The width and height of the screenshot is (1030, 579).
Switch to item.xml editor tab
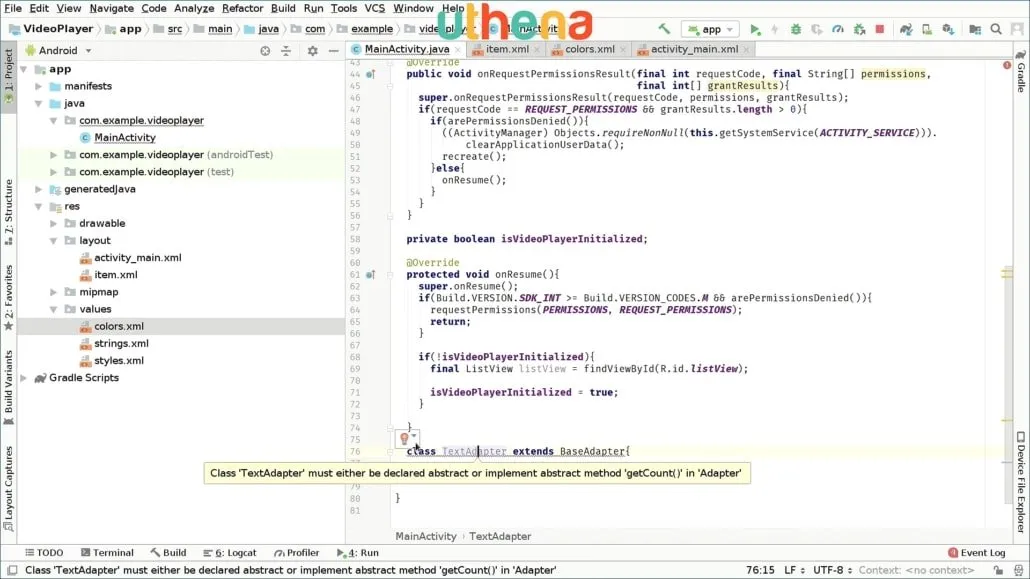tap(506, 49)
